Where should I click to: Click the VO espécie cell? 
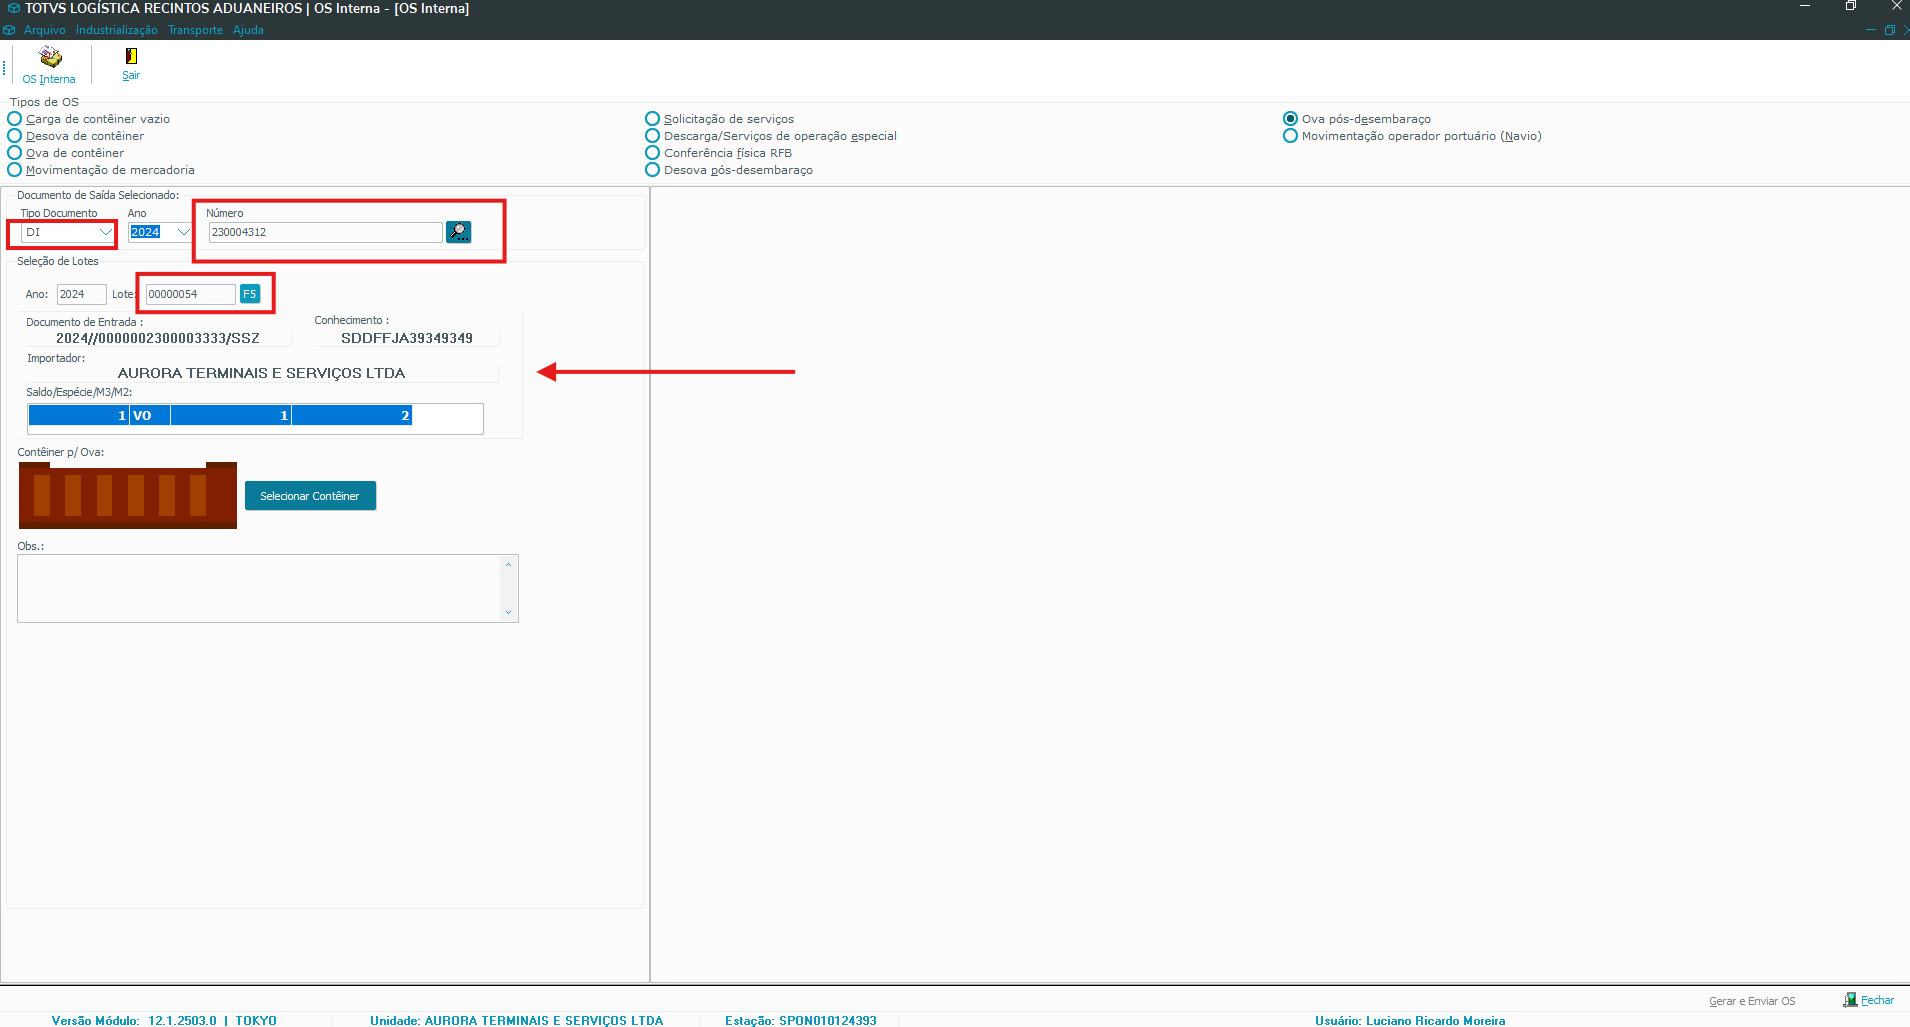click(150, 416)
